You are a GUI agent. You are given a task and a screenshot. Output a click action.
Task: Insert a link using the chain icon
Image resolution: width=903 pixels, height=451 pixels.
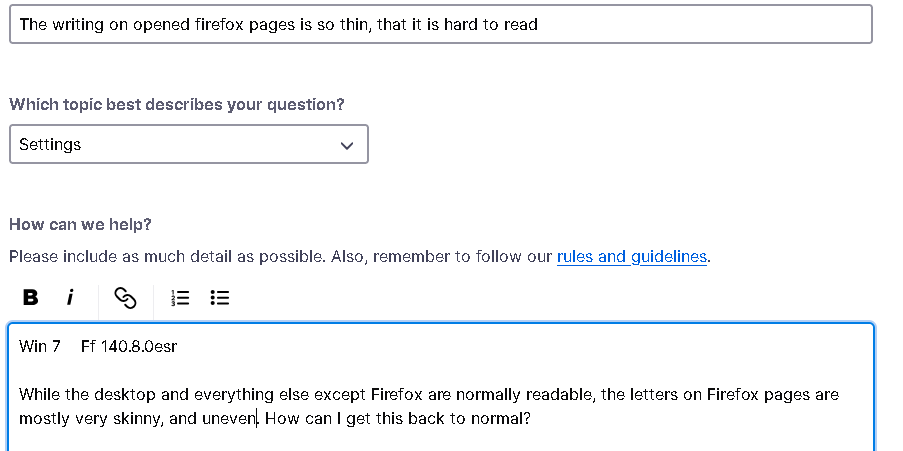point(125,297)
